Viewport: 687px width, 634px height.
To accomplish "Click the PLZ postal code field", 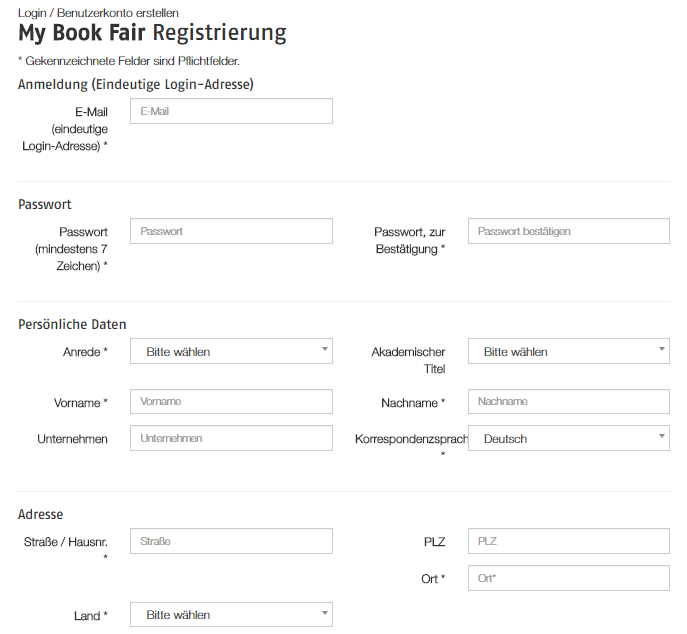I will (x=568, y=542).
